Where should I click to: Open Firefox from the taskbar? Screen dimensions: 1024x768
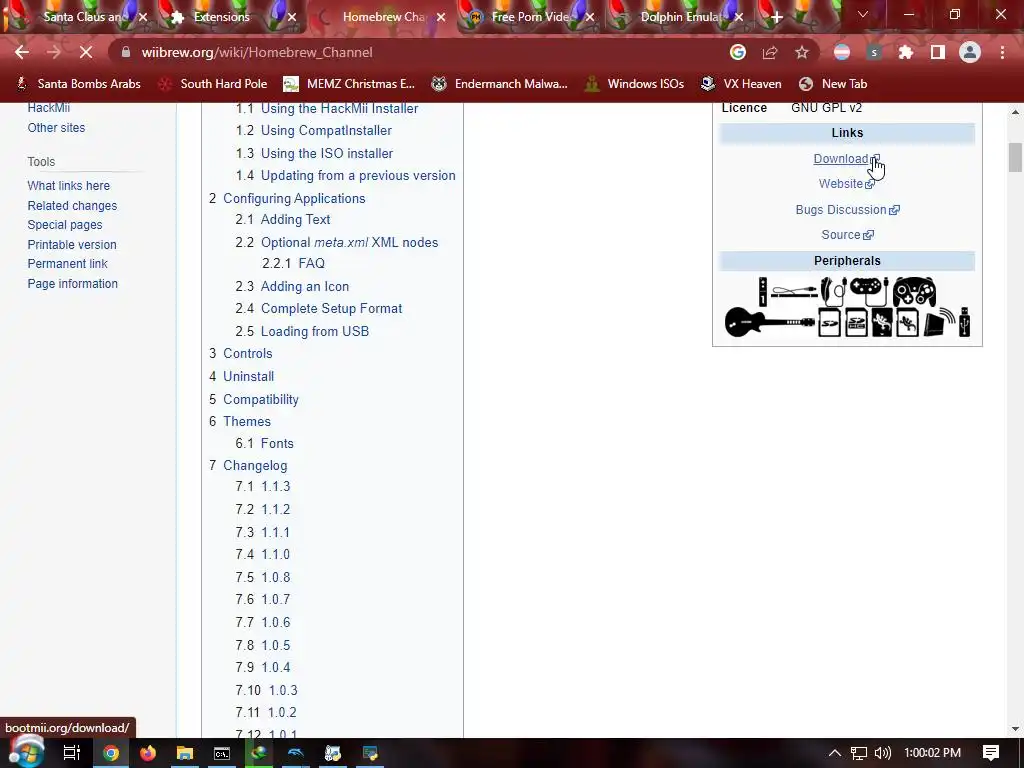tap(148, 753)
